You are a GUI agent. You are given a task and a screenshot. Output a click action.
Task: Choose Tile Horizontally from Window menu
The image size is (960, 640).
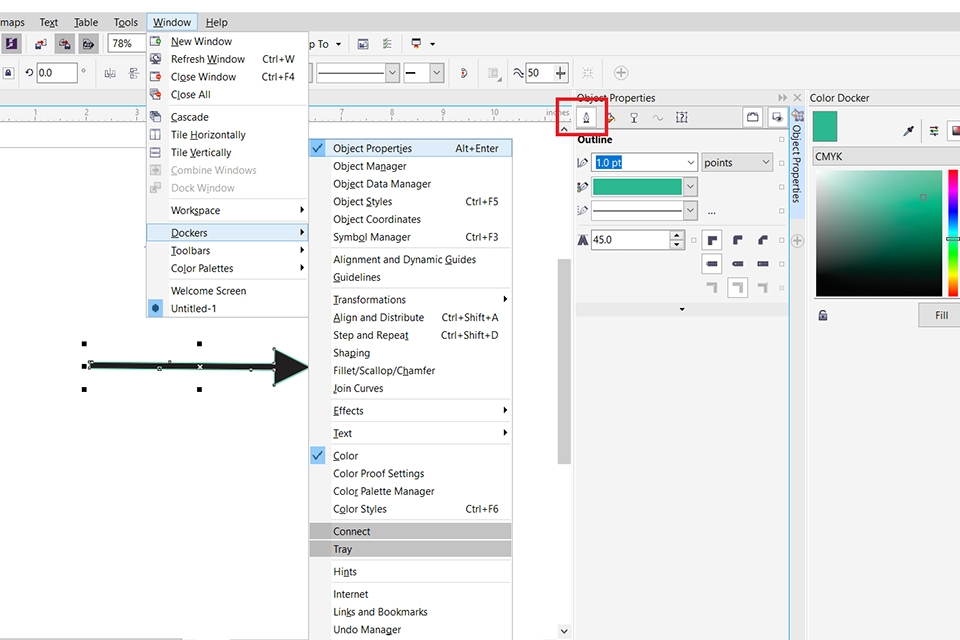(x=206, y=134)
